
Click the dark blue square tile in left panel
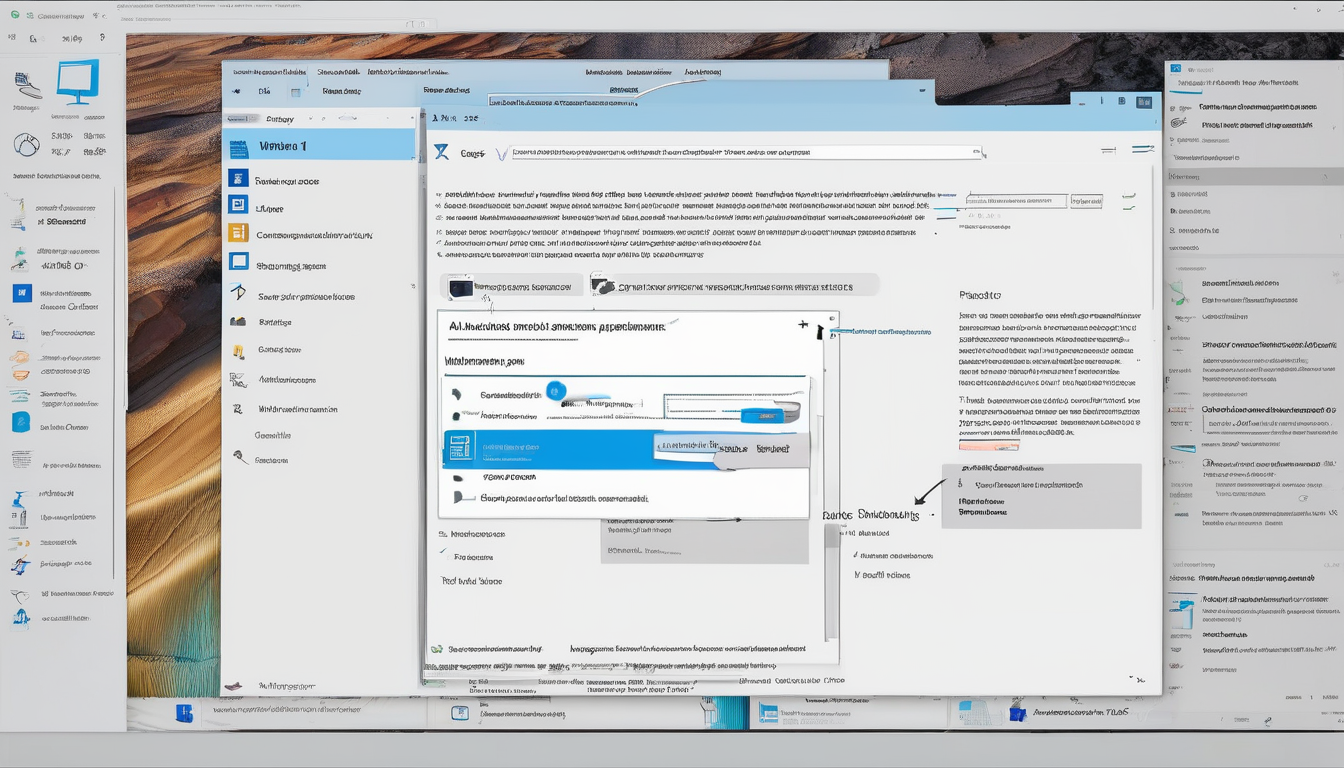22,293
